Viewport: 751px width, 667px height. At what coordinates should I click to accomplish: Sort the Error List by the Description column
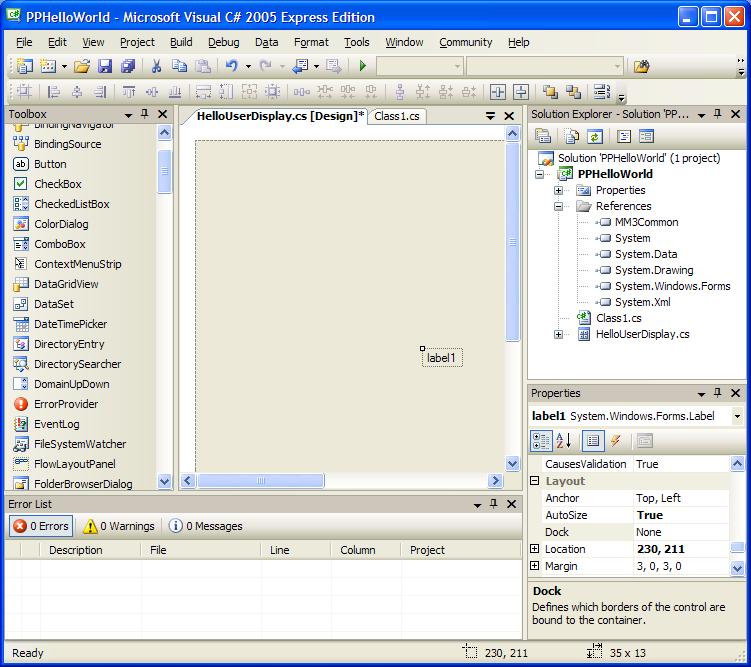[91, 550]
